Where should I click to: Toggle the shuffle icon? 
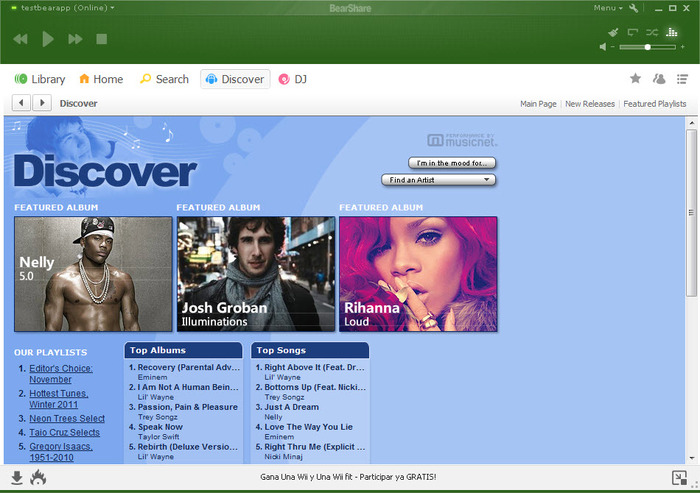click(652, 32)
